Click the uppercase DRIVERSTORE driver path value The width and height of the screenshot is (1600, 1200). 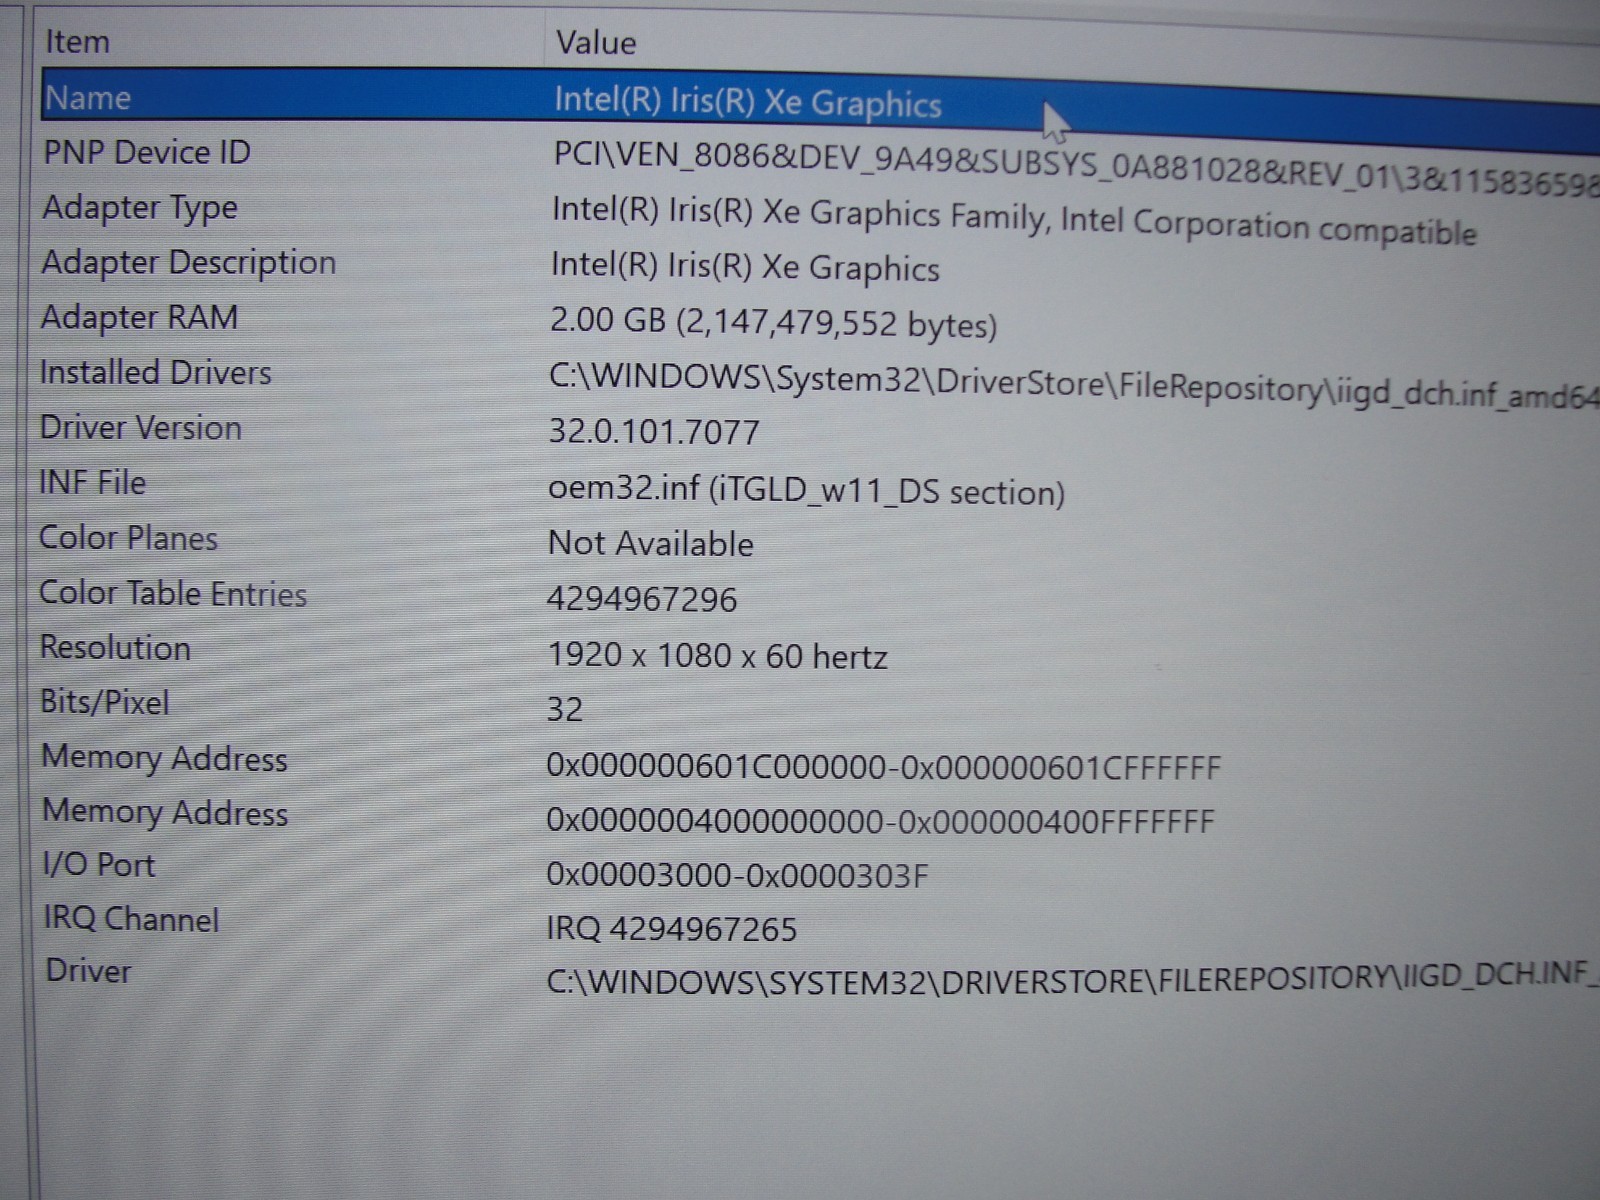pos(1073,978)
